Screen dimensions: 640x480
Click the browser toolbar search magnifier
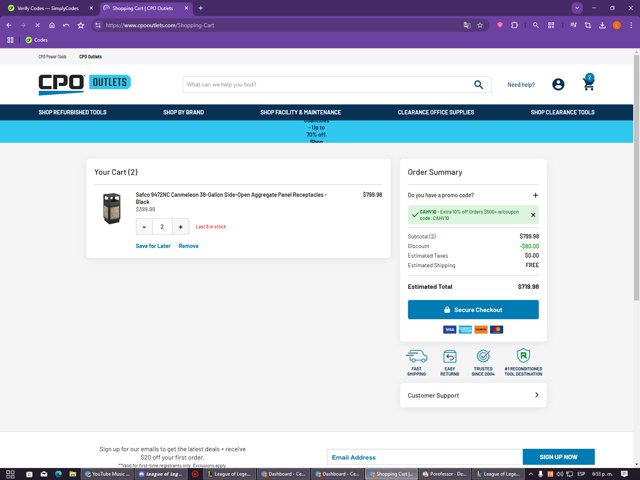[x=536, y=25]
